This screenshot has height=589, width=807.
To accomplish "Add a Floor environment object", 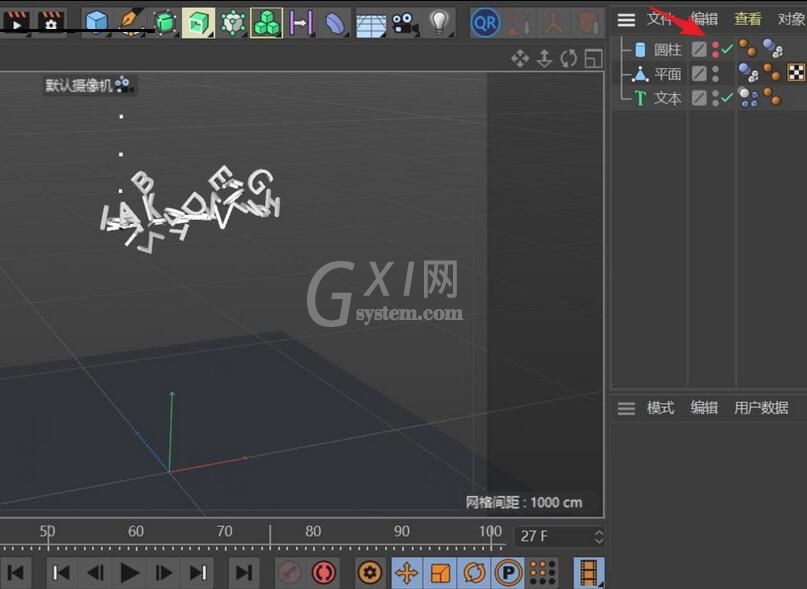I will (371, 24).
